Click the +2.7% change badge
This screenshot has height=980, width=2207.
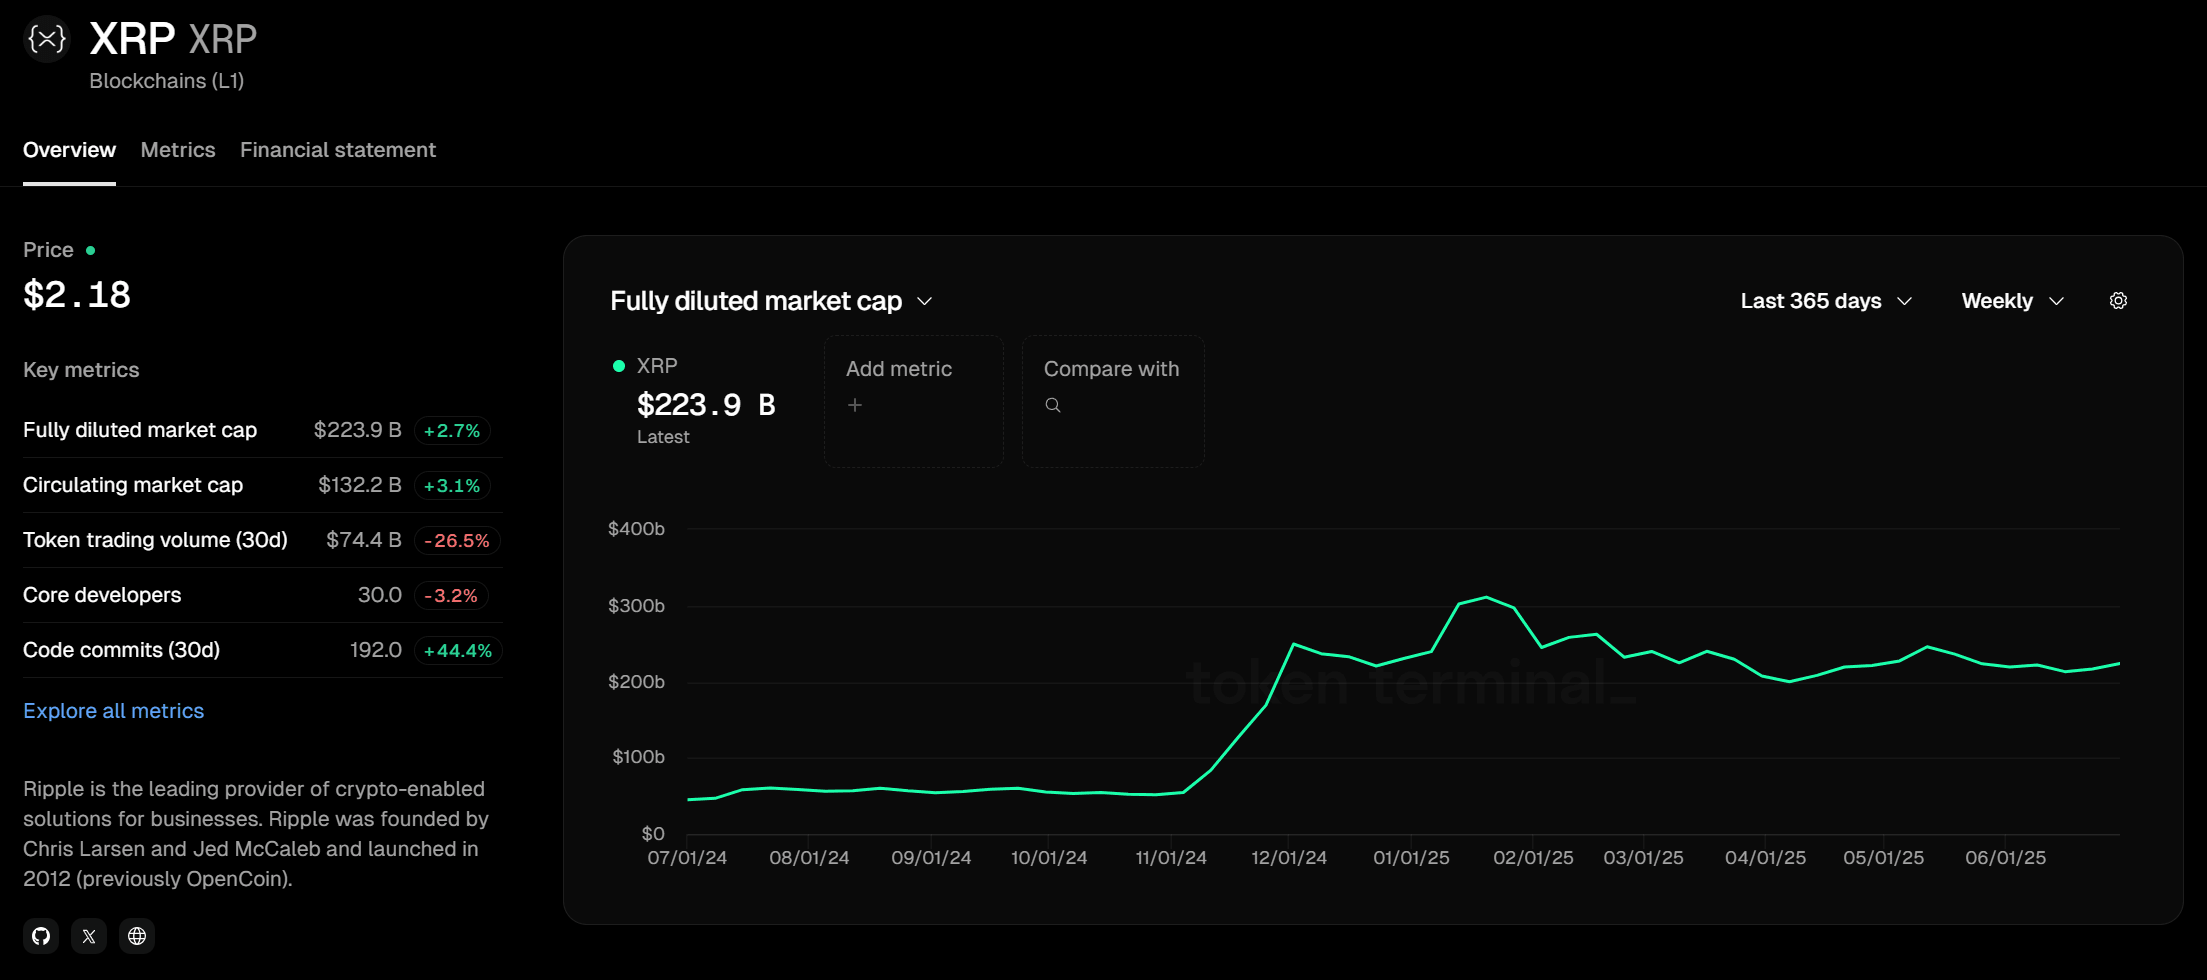452,431
